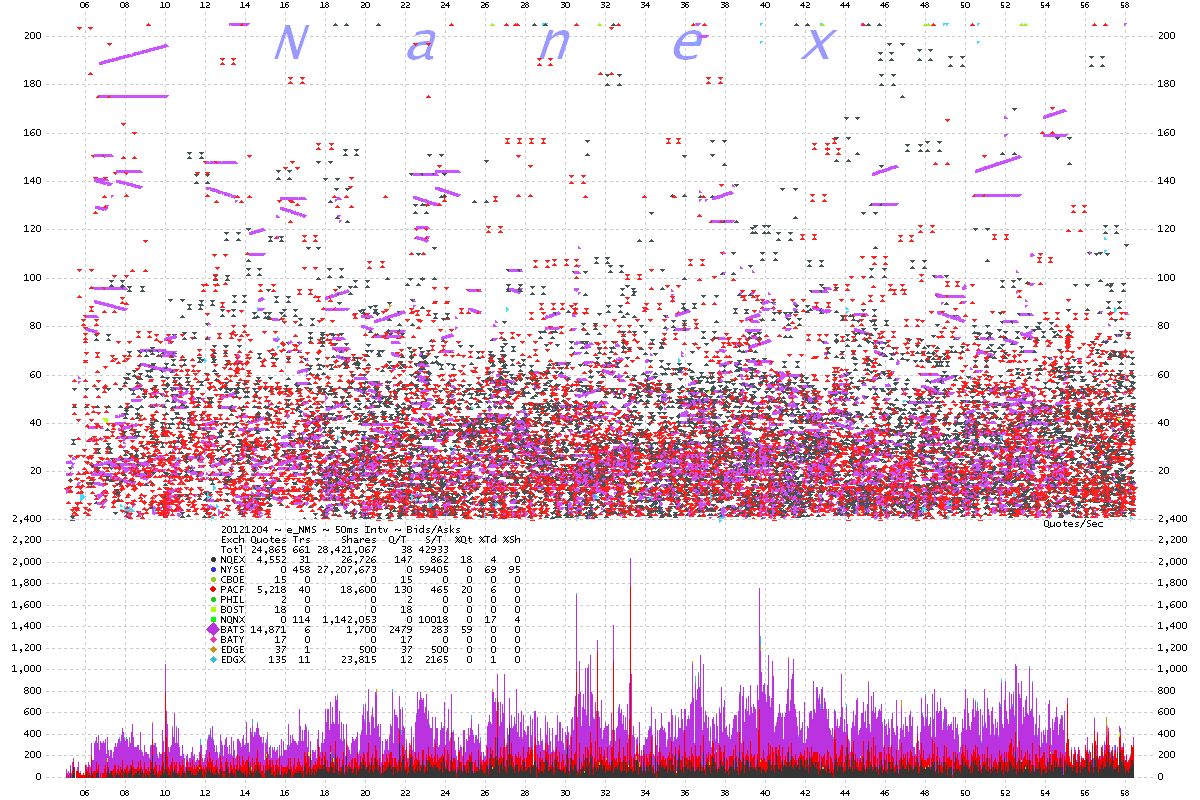Click the blue NYSE legend circle
Image resolution: width=1200 pixels, height=800 pixels.
pyautogui.click(x=213, y=570)
